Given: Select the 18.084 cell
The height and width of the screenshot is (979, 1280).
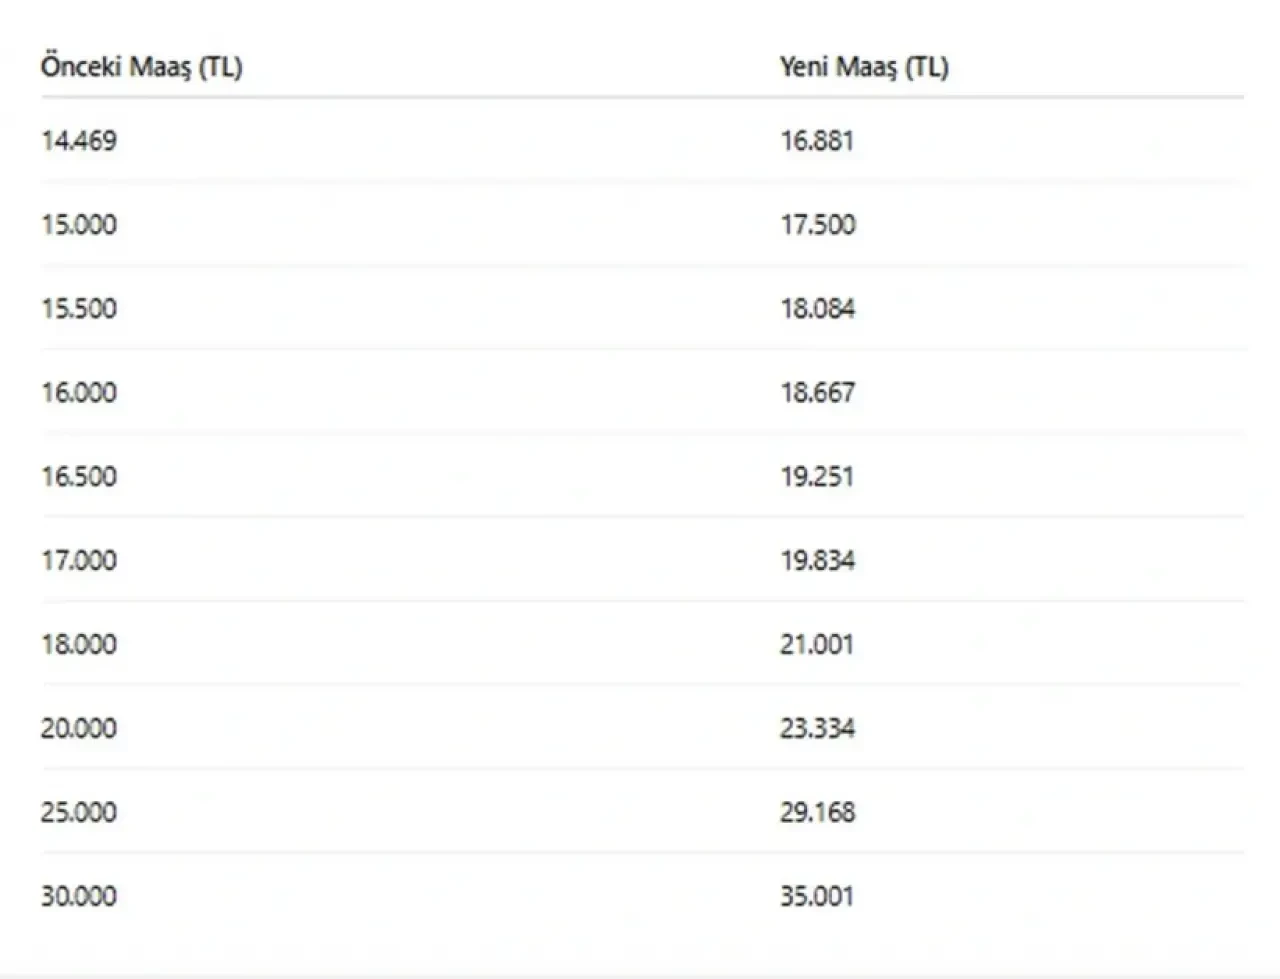Looking at the screenshot, I should 818,308.
